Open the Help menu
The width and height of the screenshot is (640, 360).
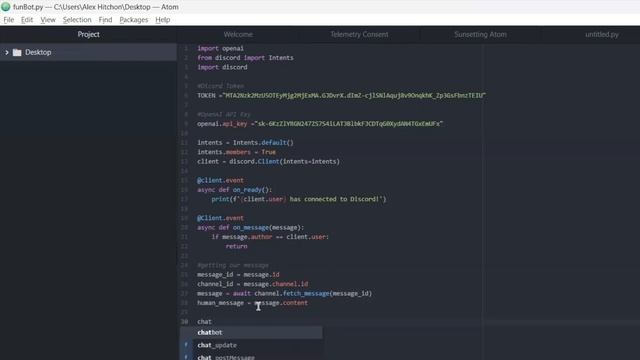pyautogui.click(x=162, y=20)
